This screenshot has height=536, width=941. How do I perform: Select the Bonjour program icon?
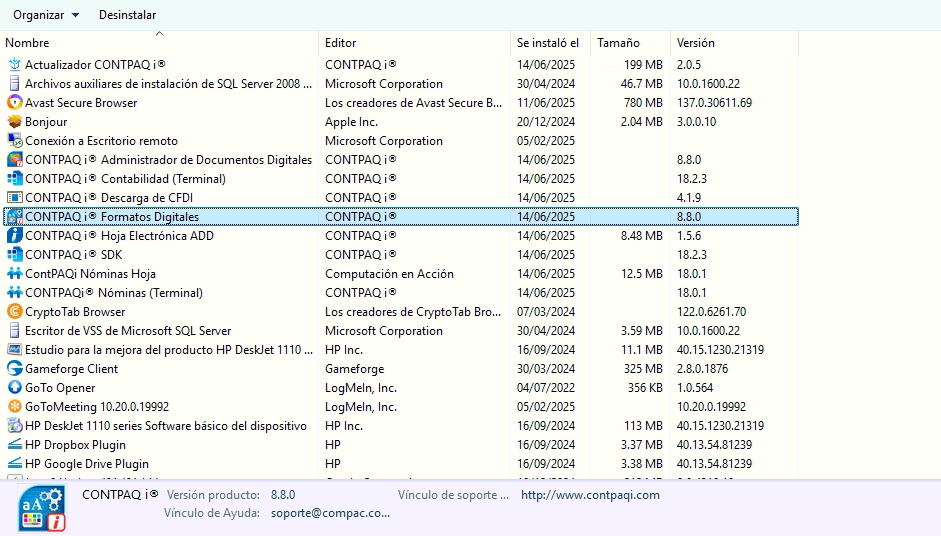tap(15, 122)
